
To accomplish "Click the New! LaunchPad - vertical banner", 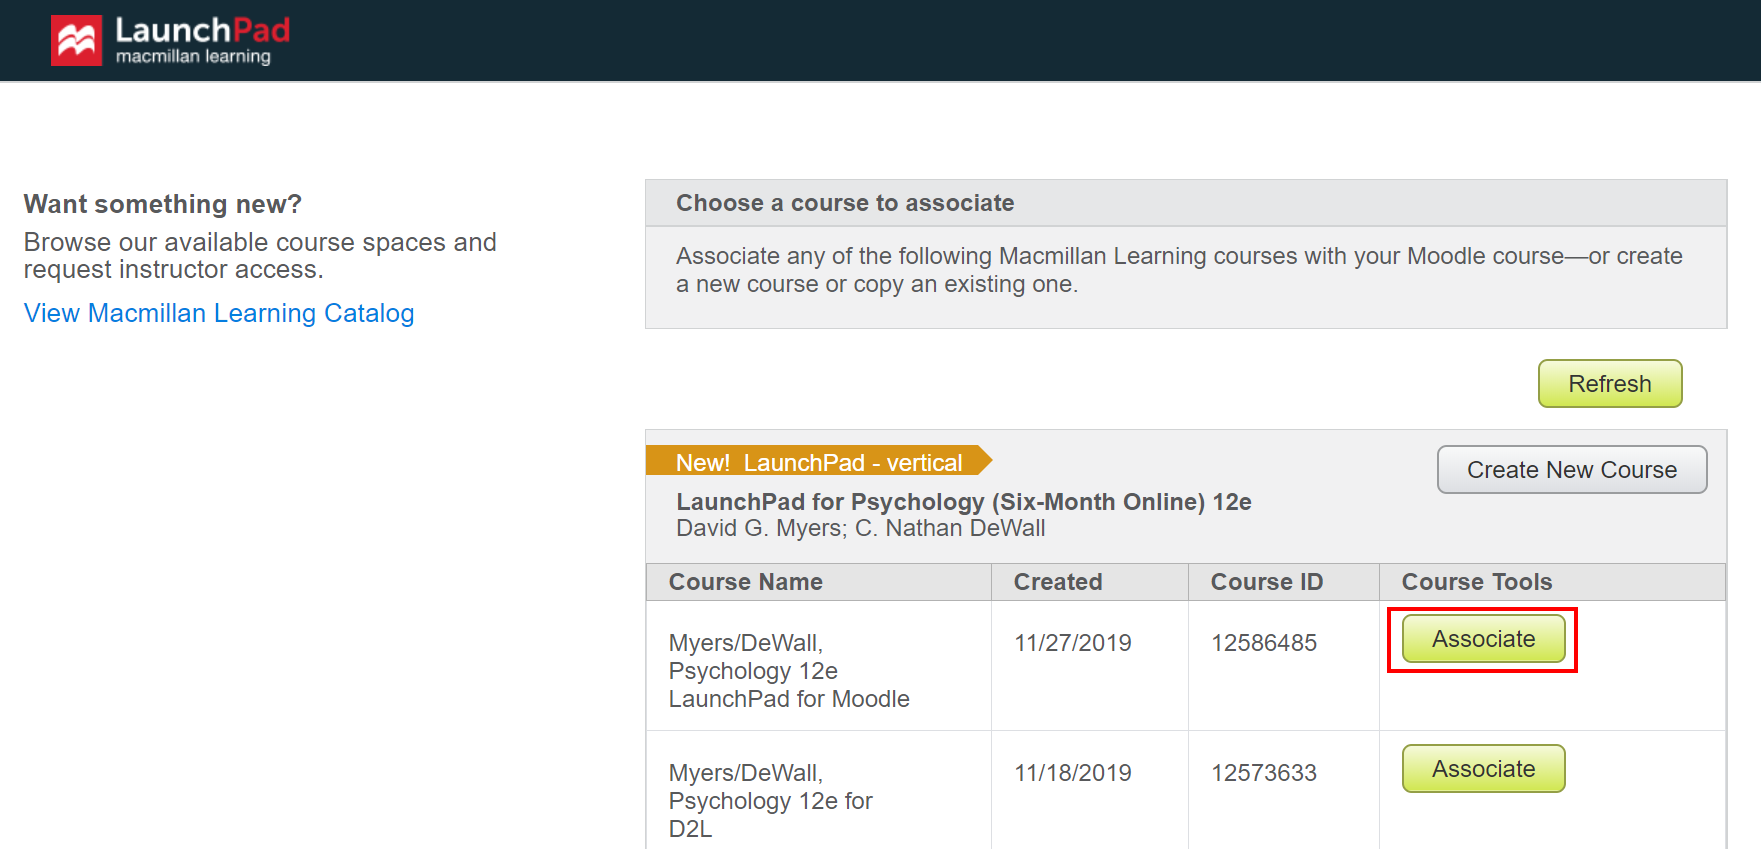I will tap(819, 461).
